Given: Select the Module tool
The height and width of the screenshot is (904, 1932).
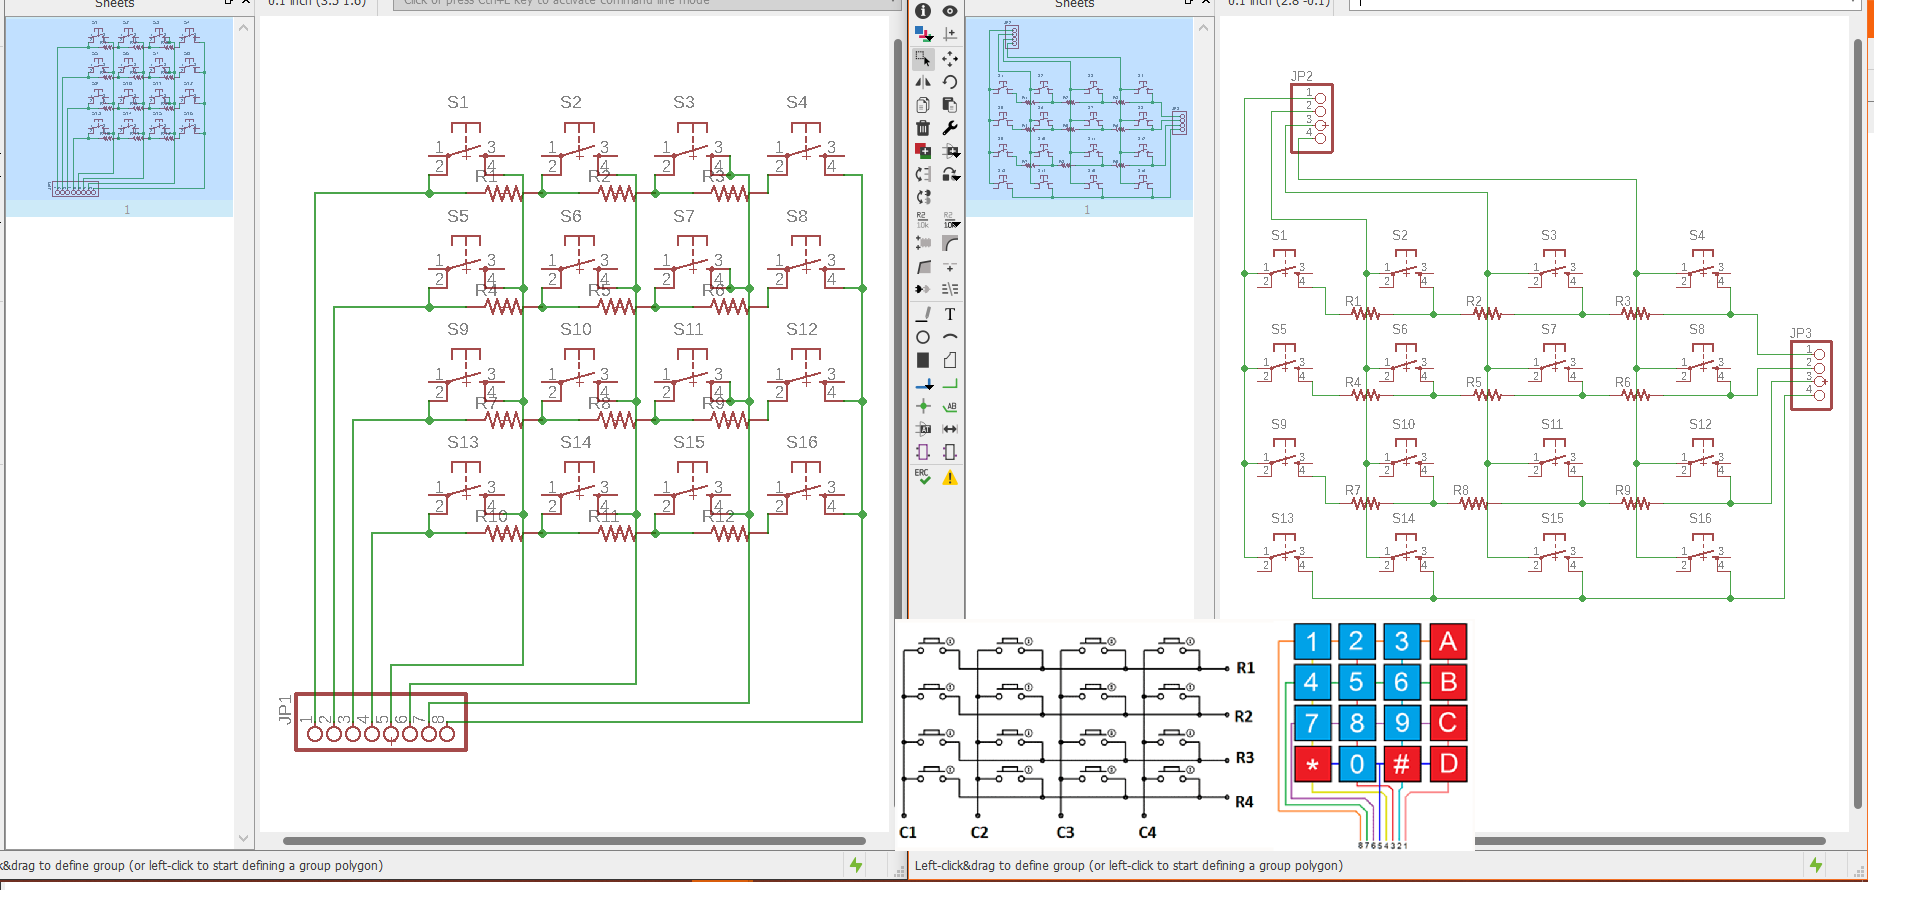Looking at the screenshot, I should tap(923, 452).
